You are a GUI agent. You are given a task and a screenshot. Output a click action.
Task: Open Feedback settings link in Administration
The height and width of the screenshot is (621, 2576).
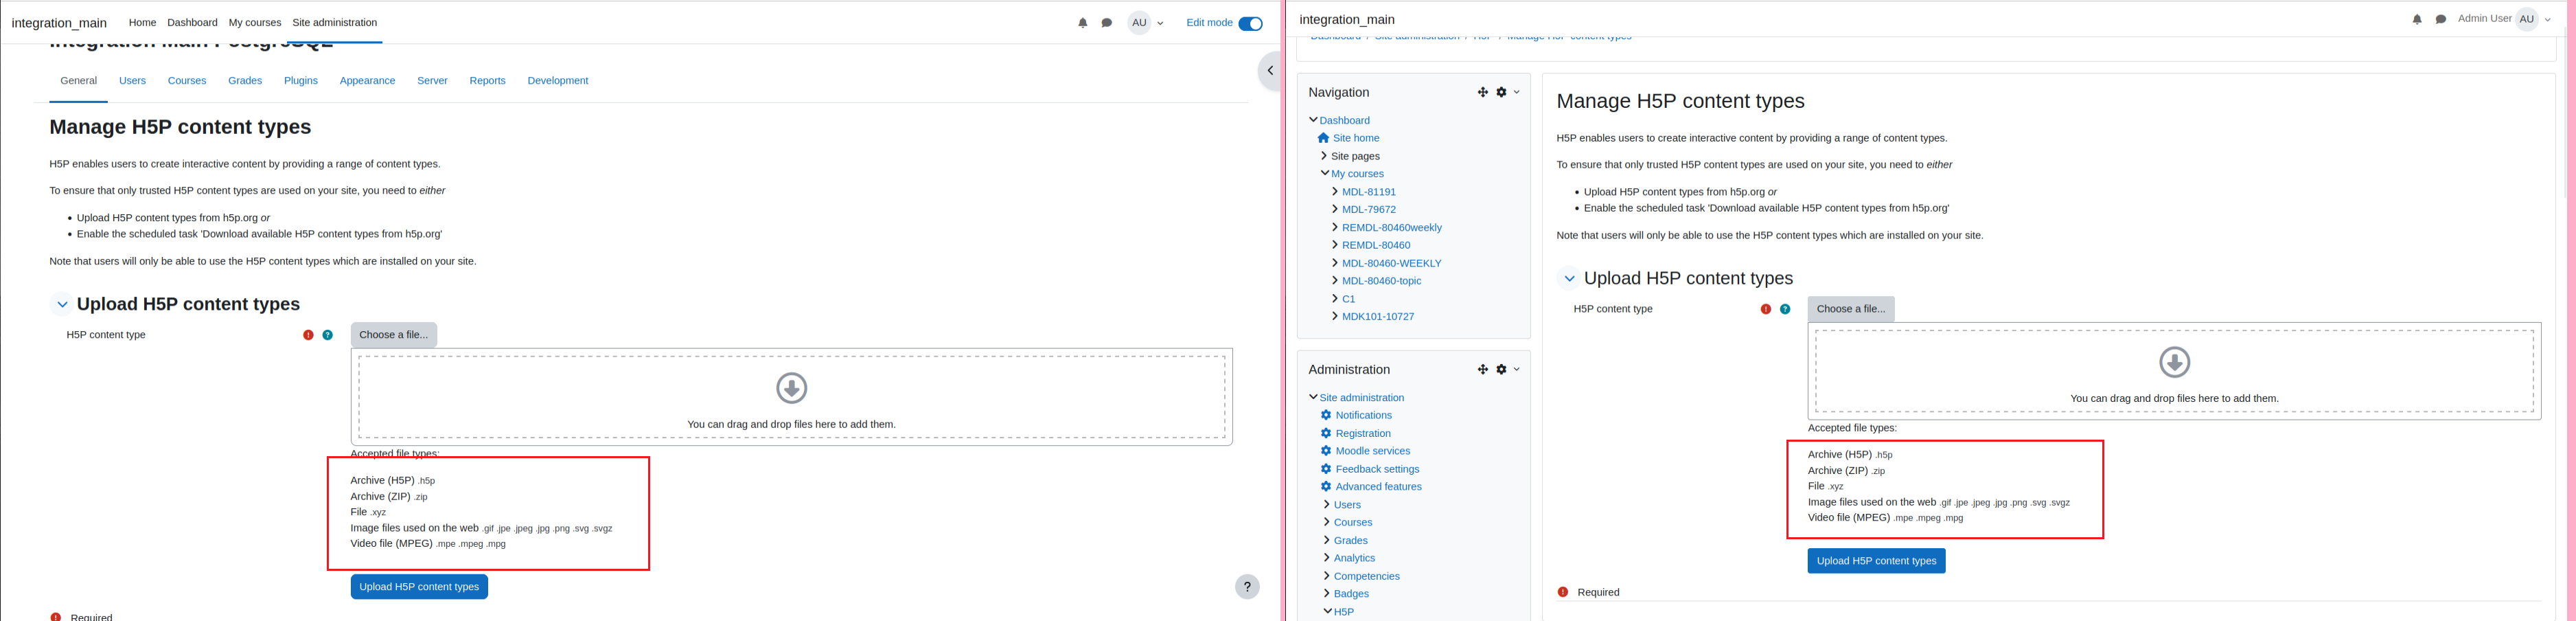coord(1377,469)
